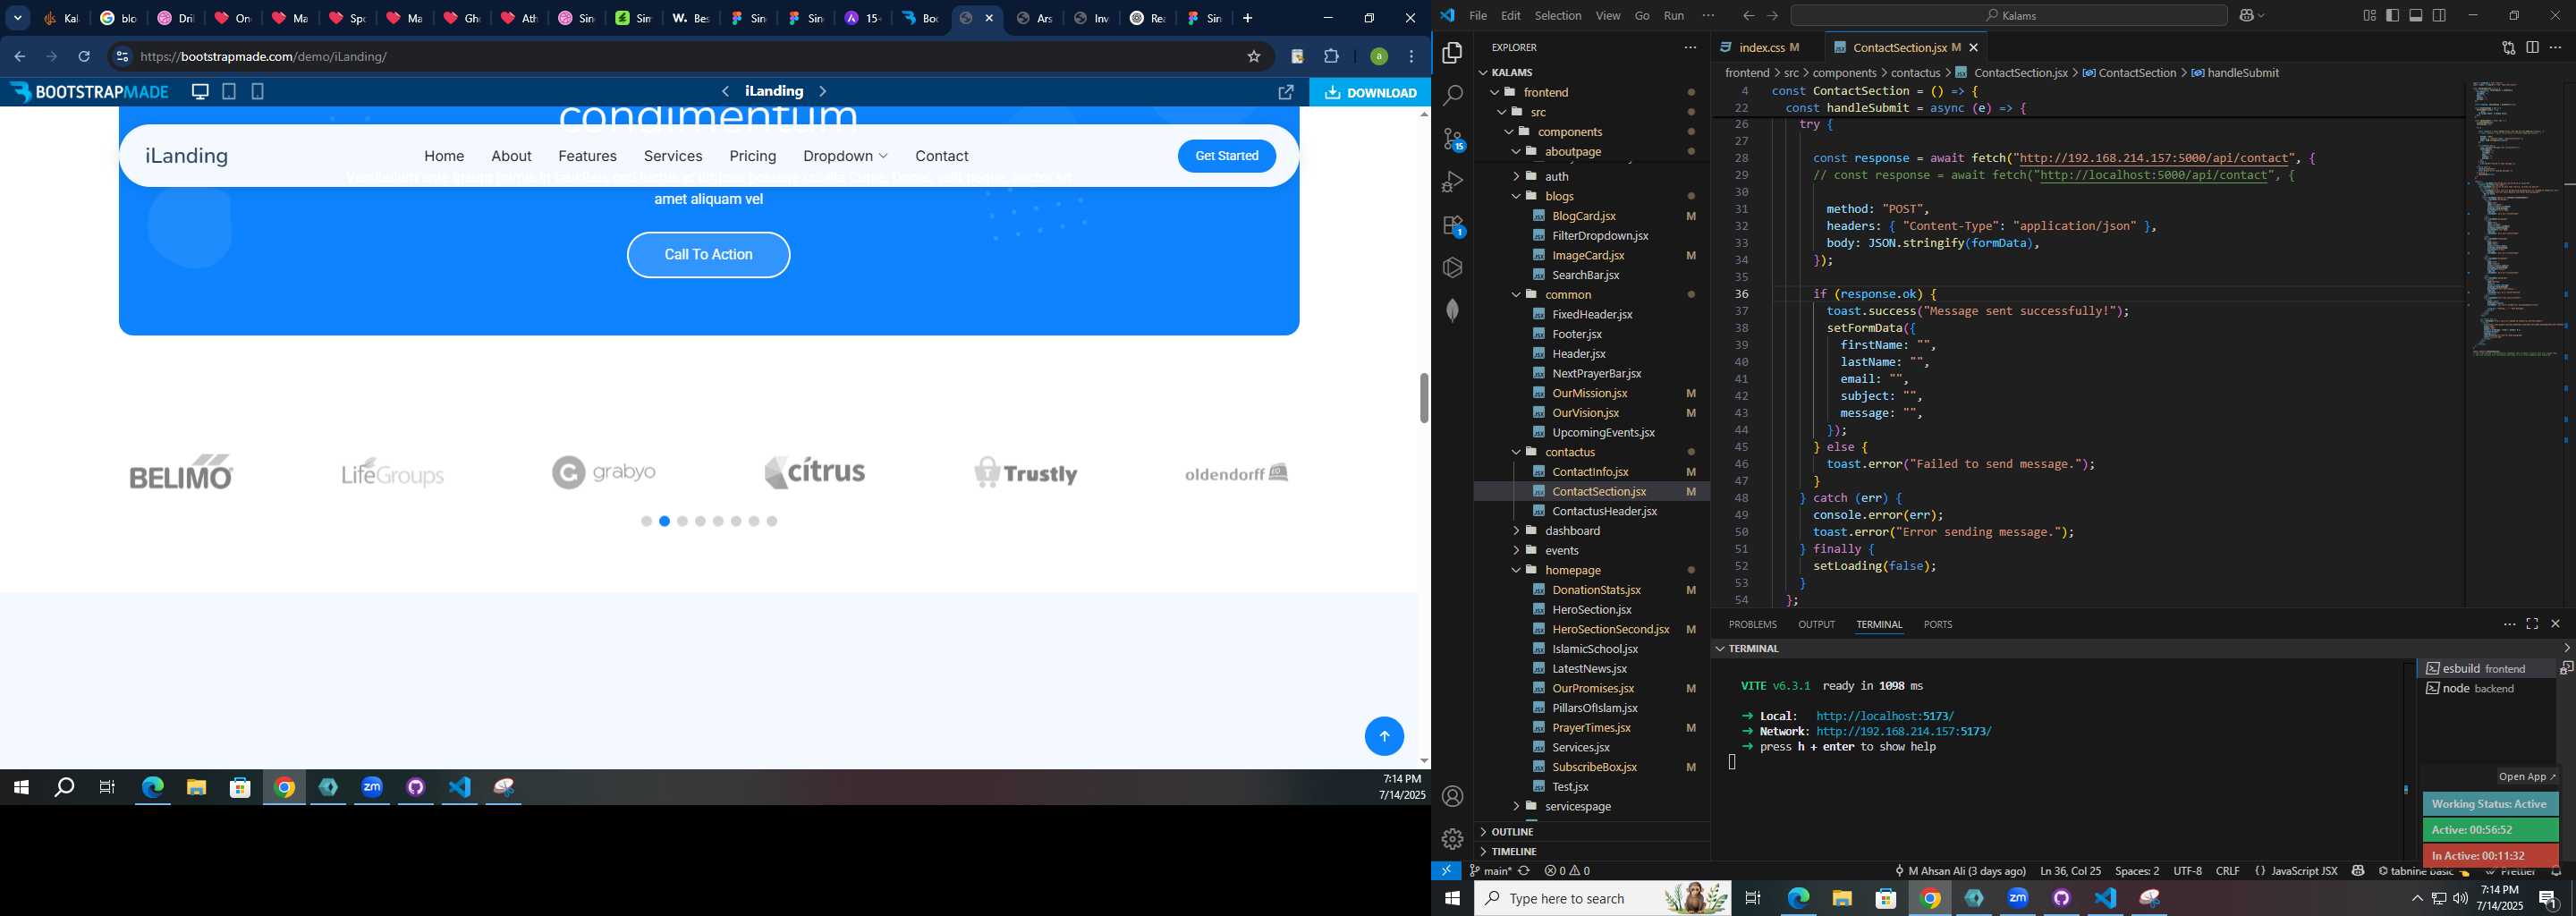
Task: Open the Source Control view in VS Code
Action: [x=1453, y=139]
